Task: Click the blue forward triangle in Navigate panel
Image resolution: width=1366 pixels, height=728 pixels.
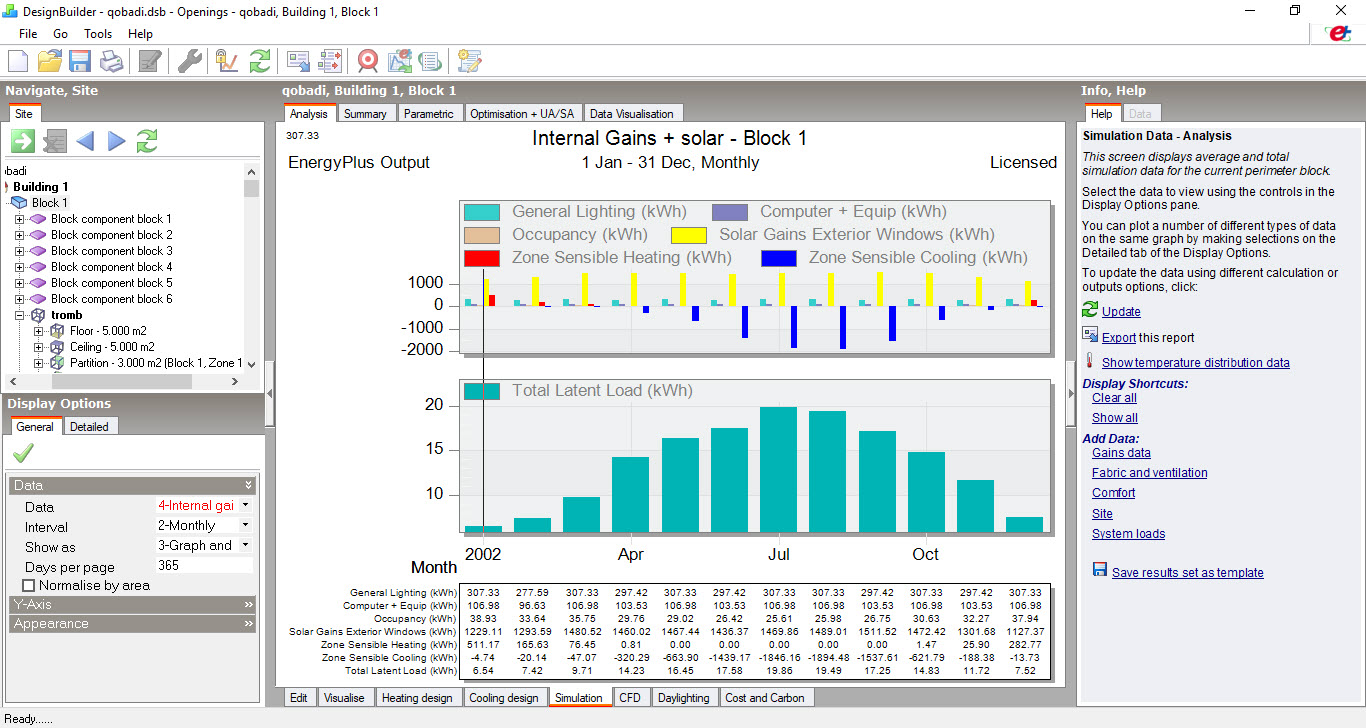Action: tap(117, 141)
